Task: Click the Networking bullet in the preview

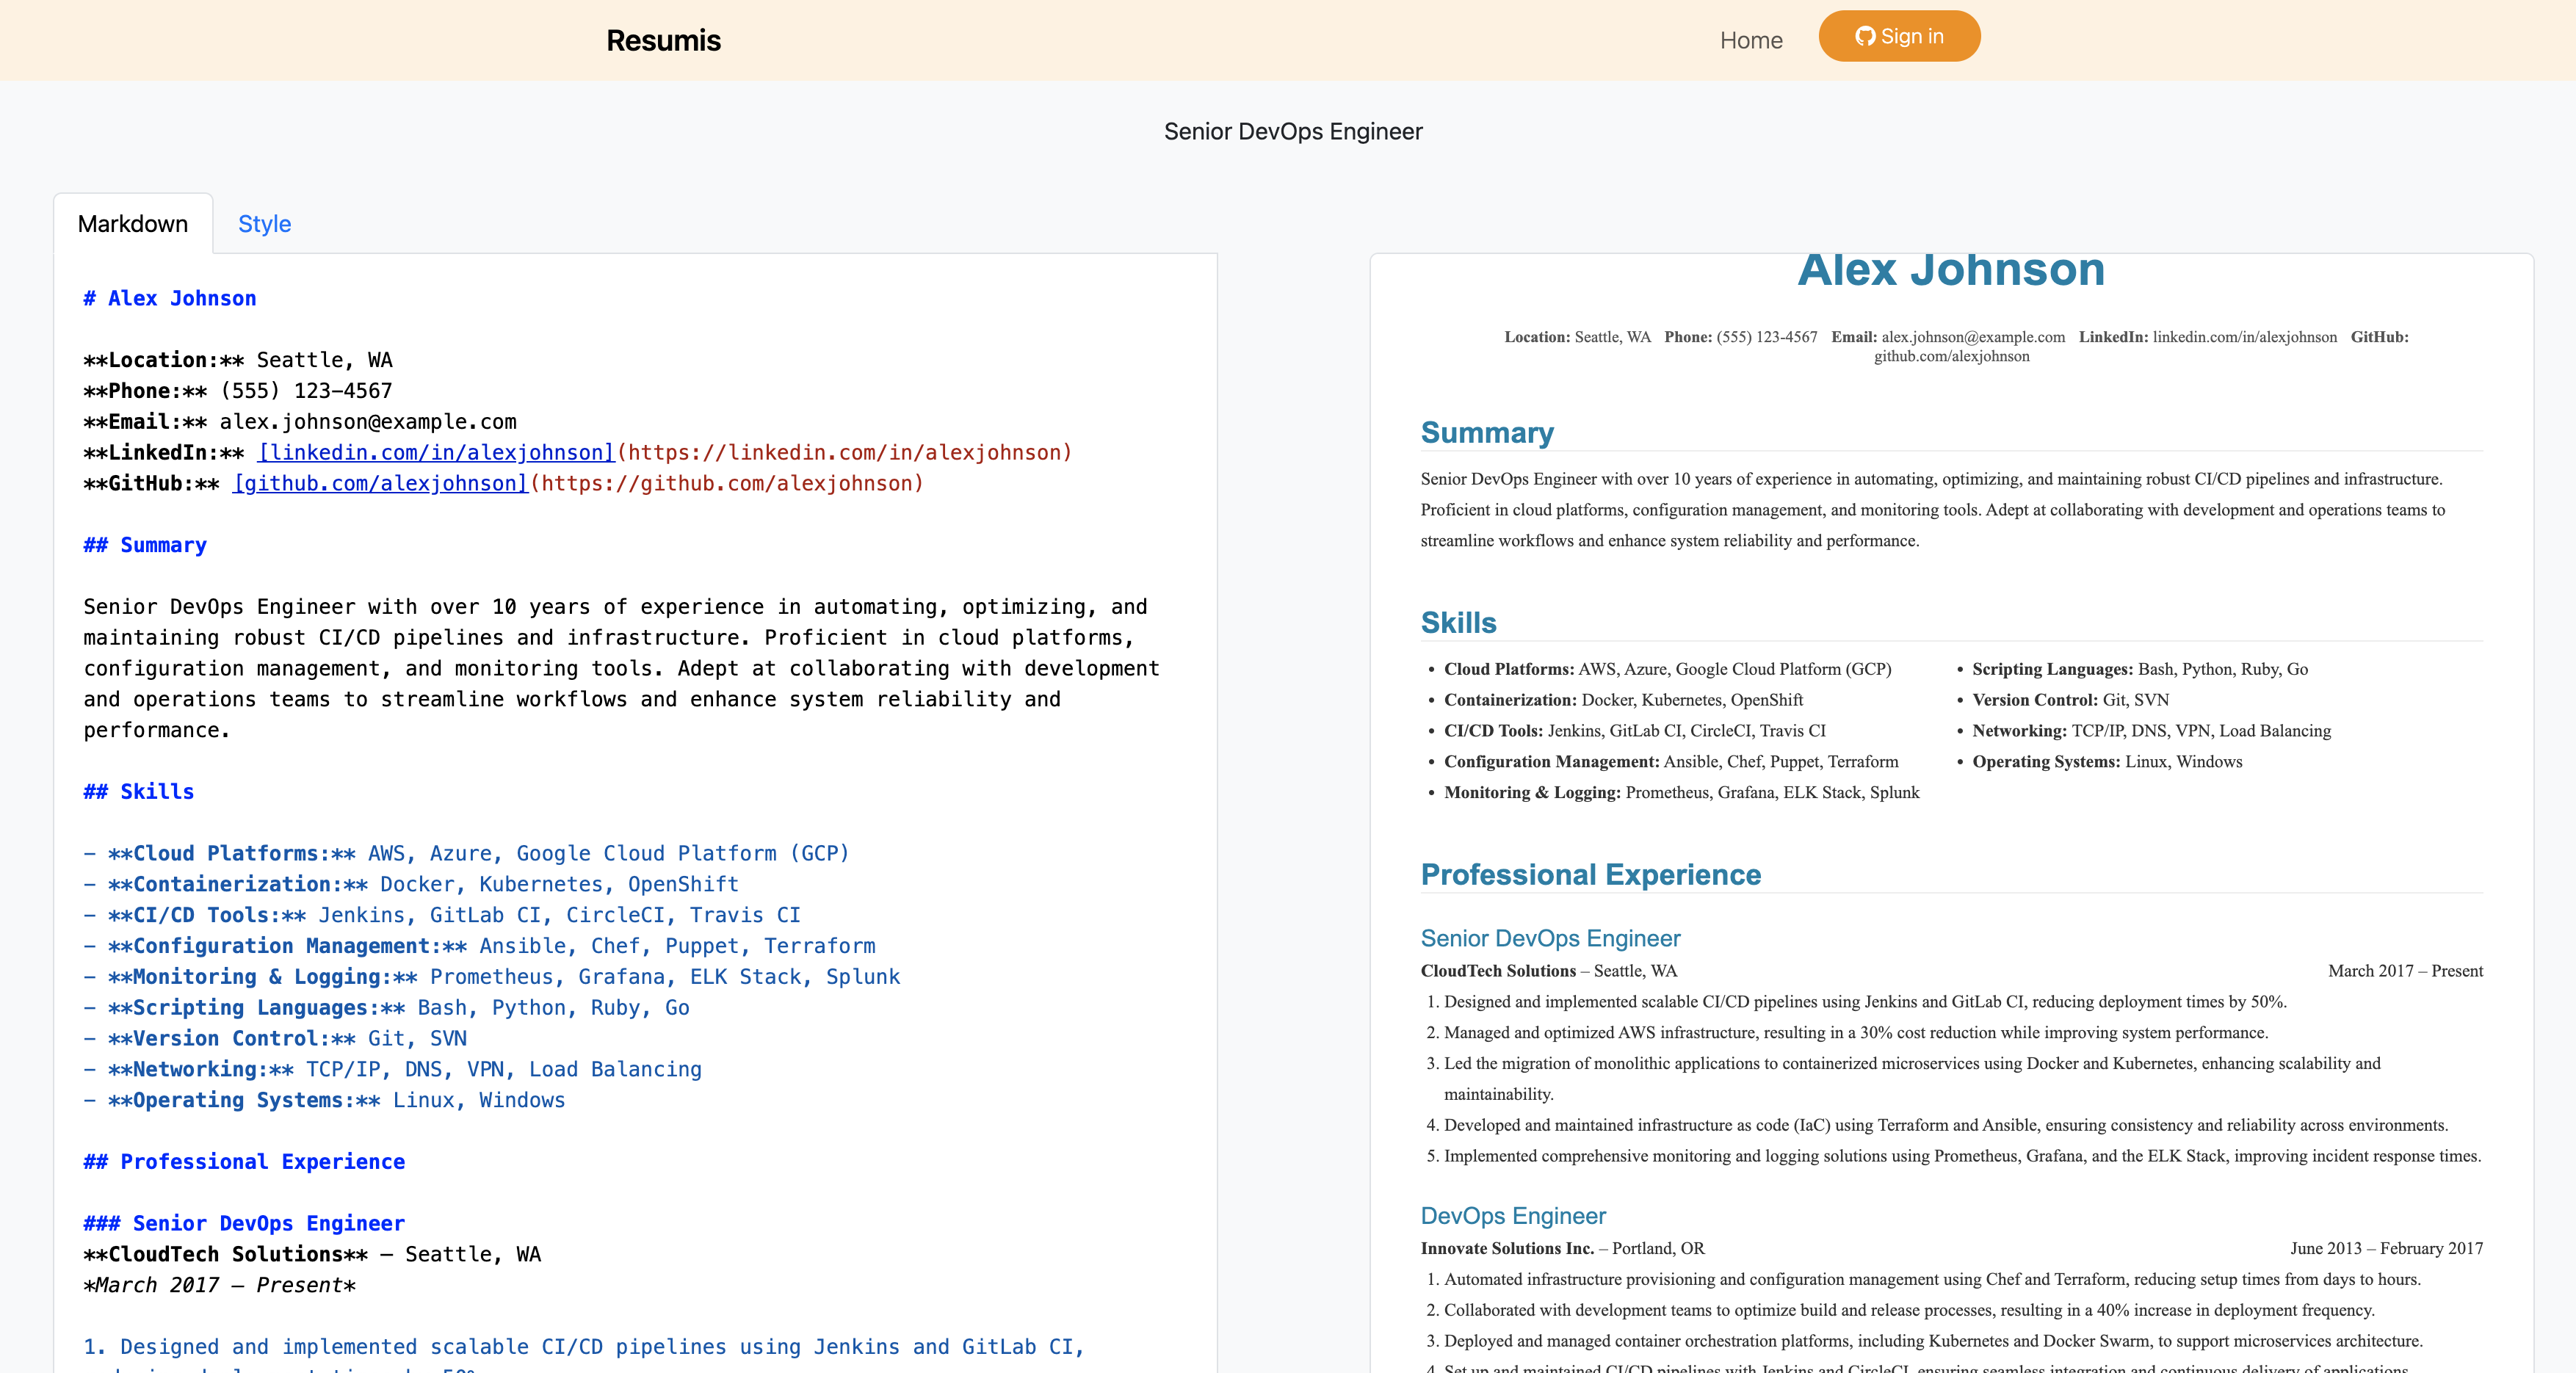Action: click(2151, 731)
